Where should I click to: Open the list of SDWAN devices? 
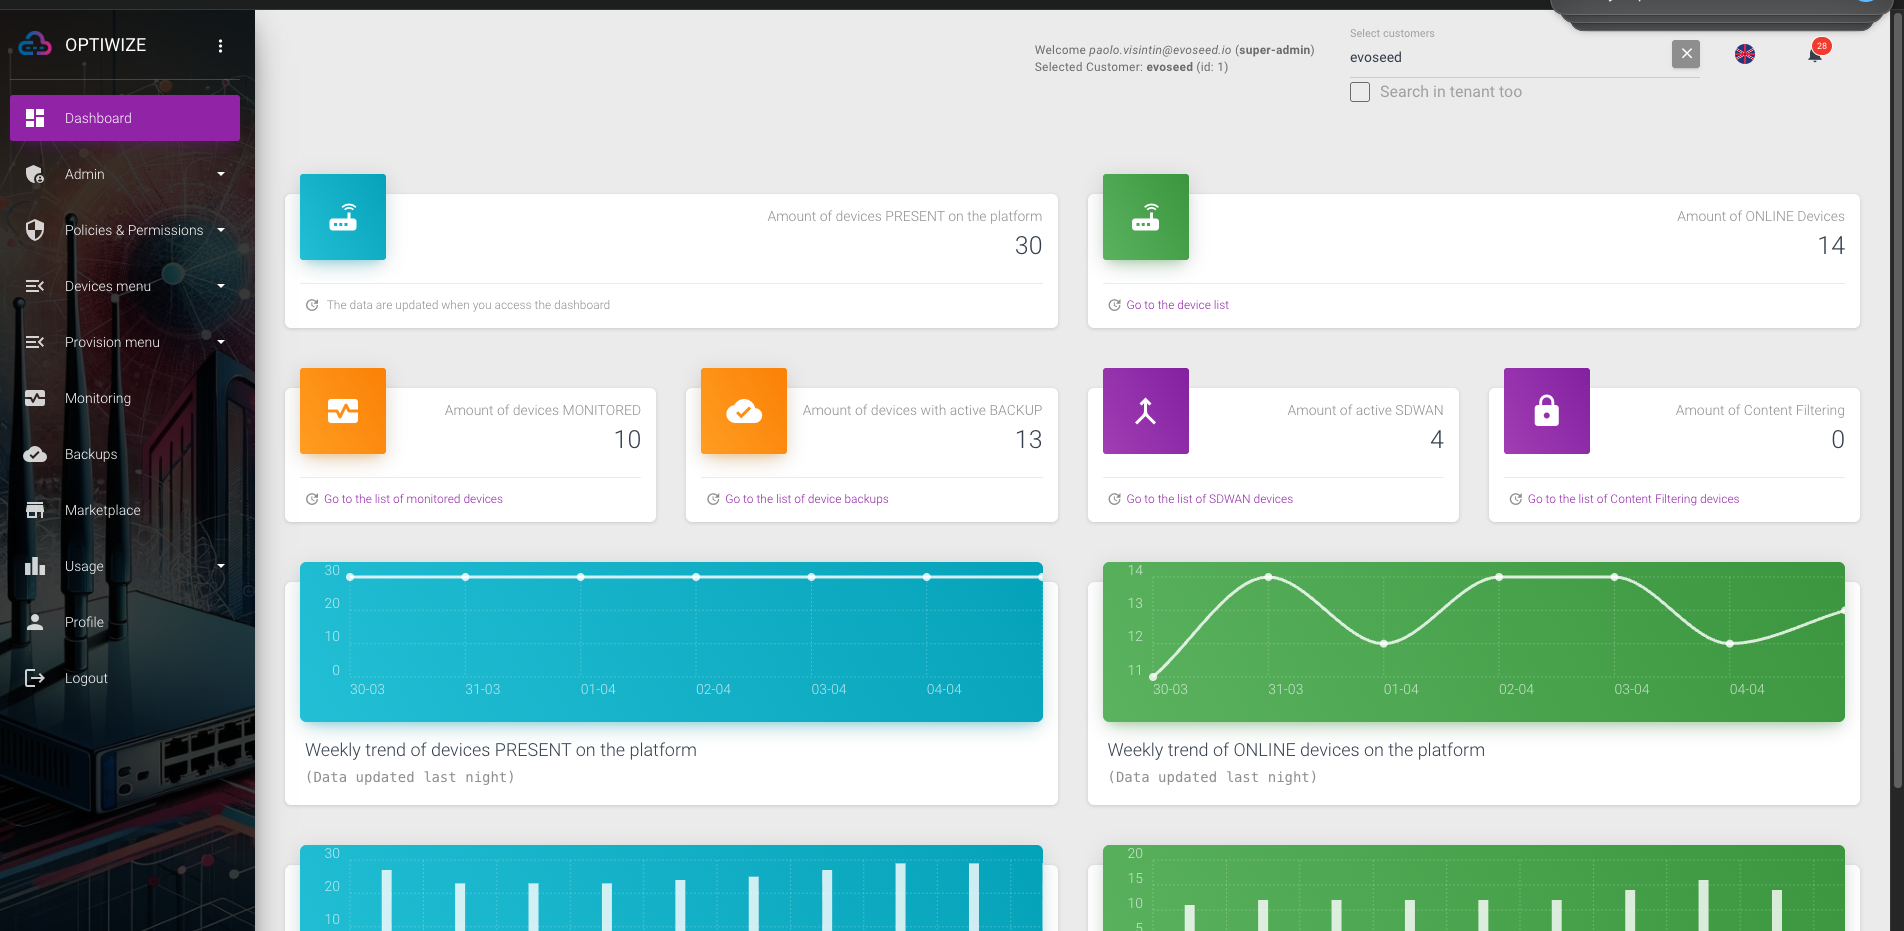pos(1209,498)
